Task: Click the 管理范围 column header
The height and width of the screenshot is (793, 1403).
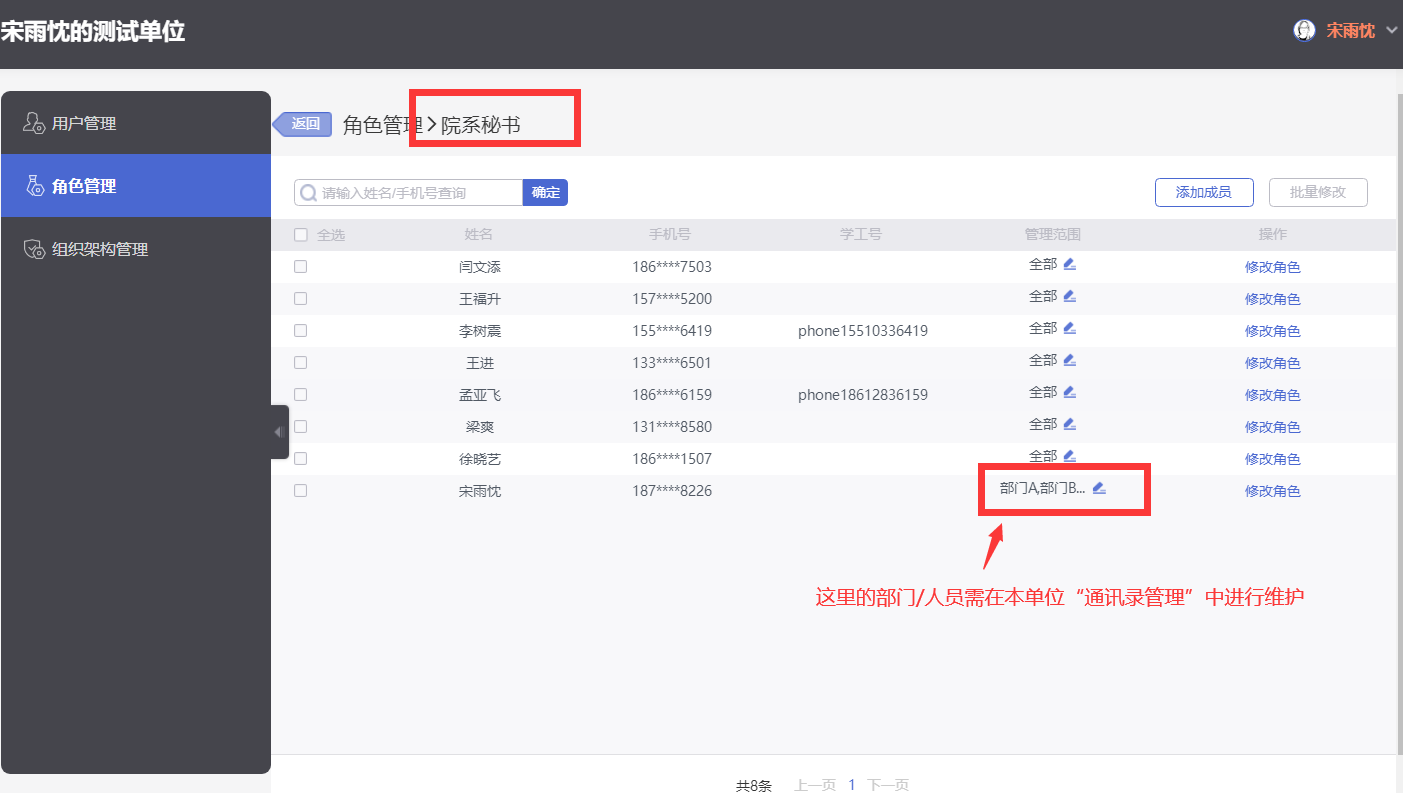Action: click(1052, 234)
